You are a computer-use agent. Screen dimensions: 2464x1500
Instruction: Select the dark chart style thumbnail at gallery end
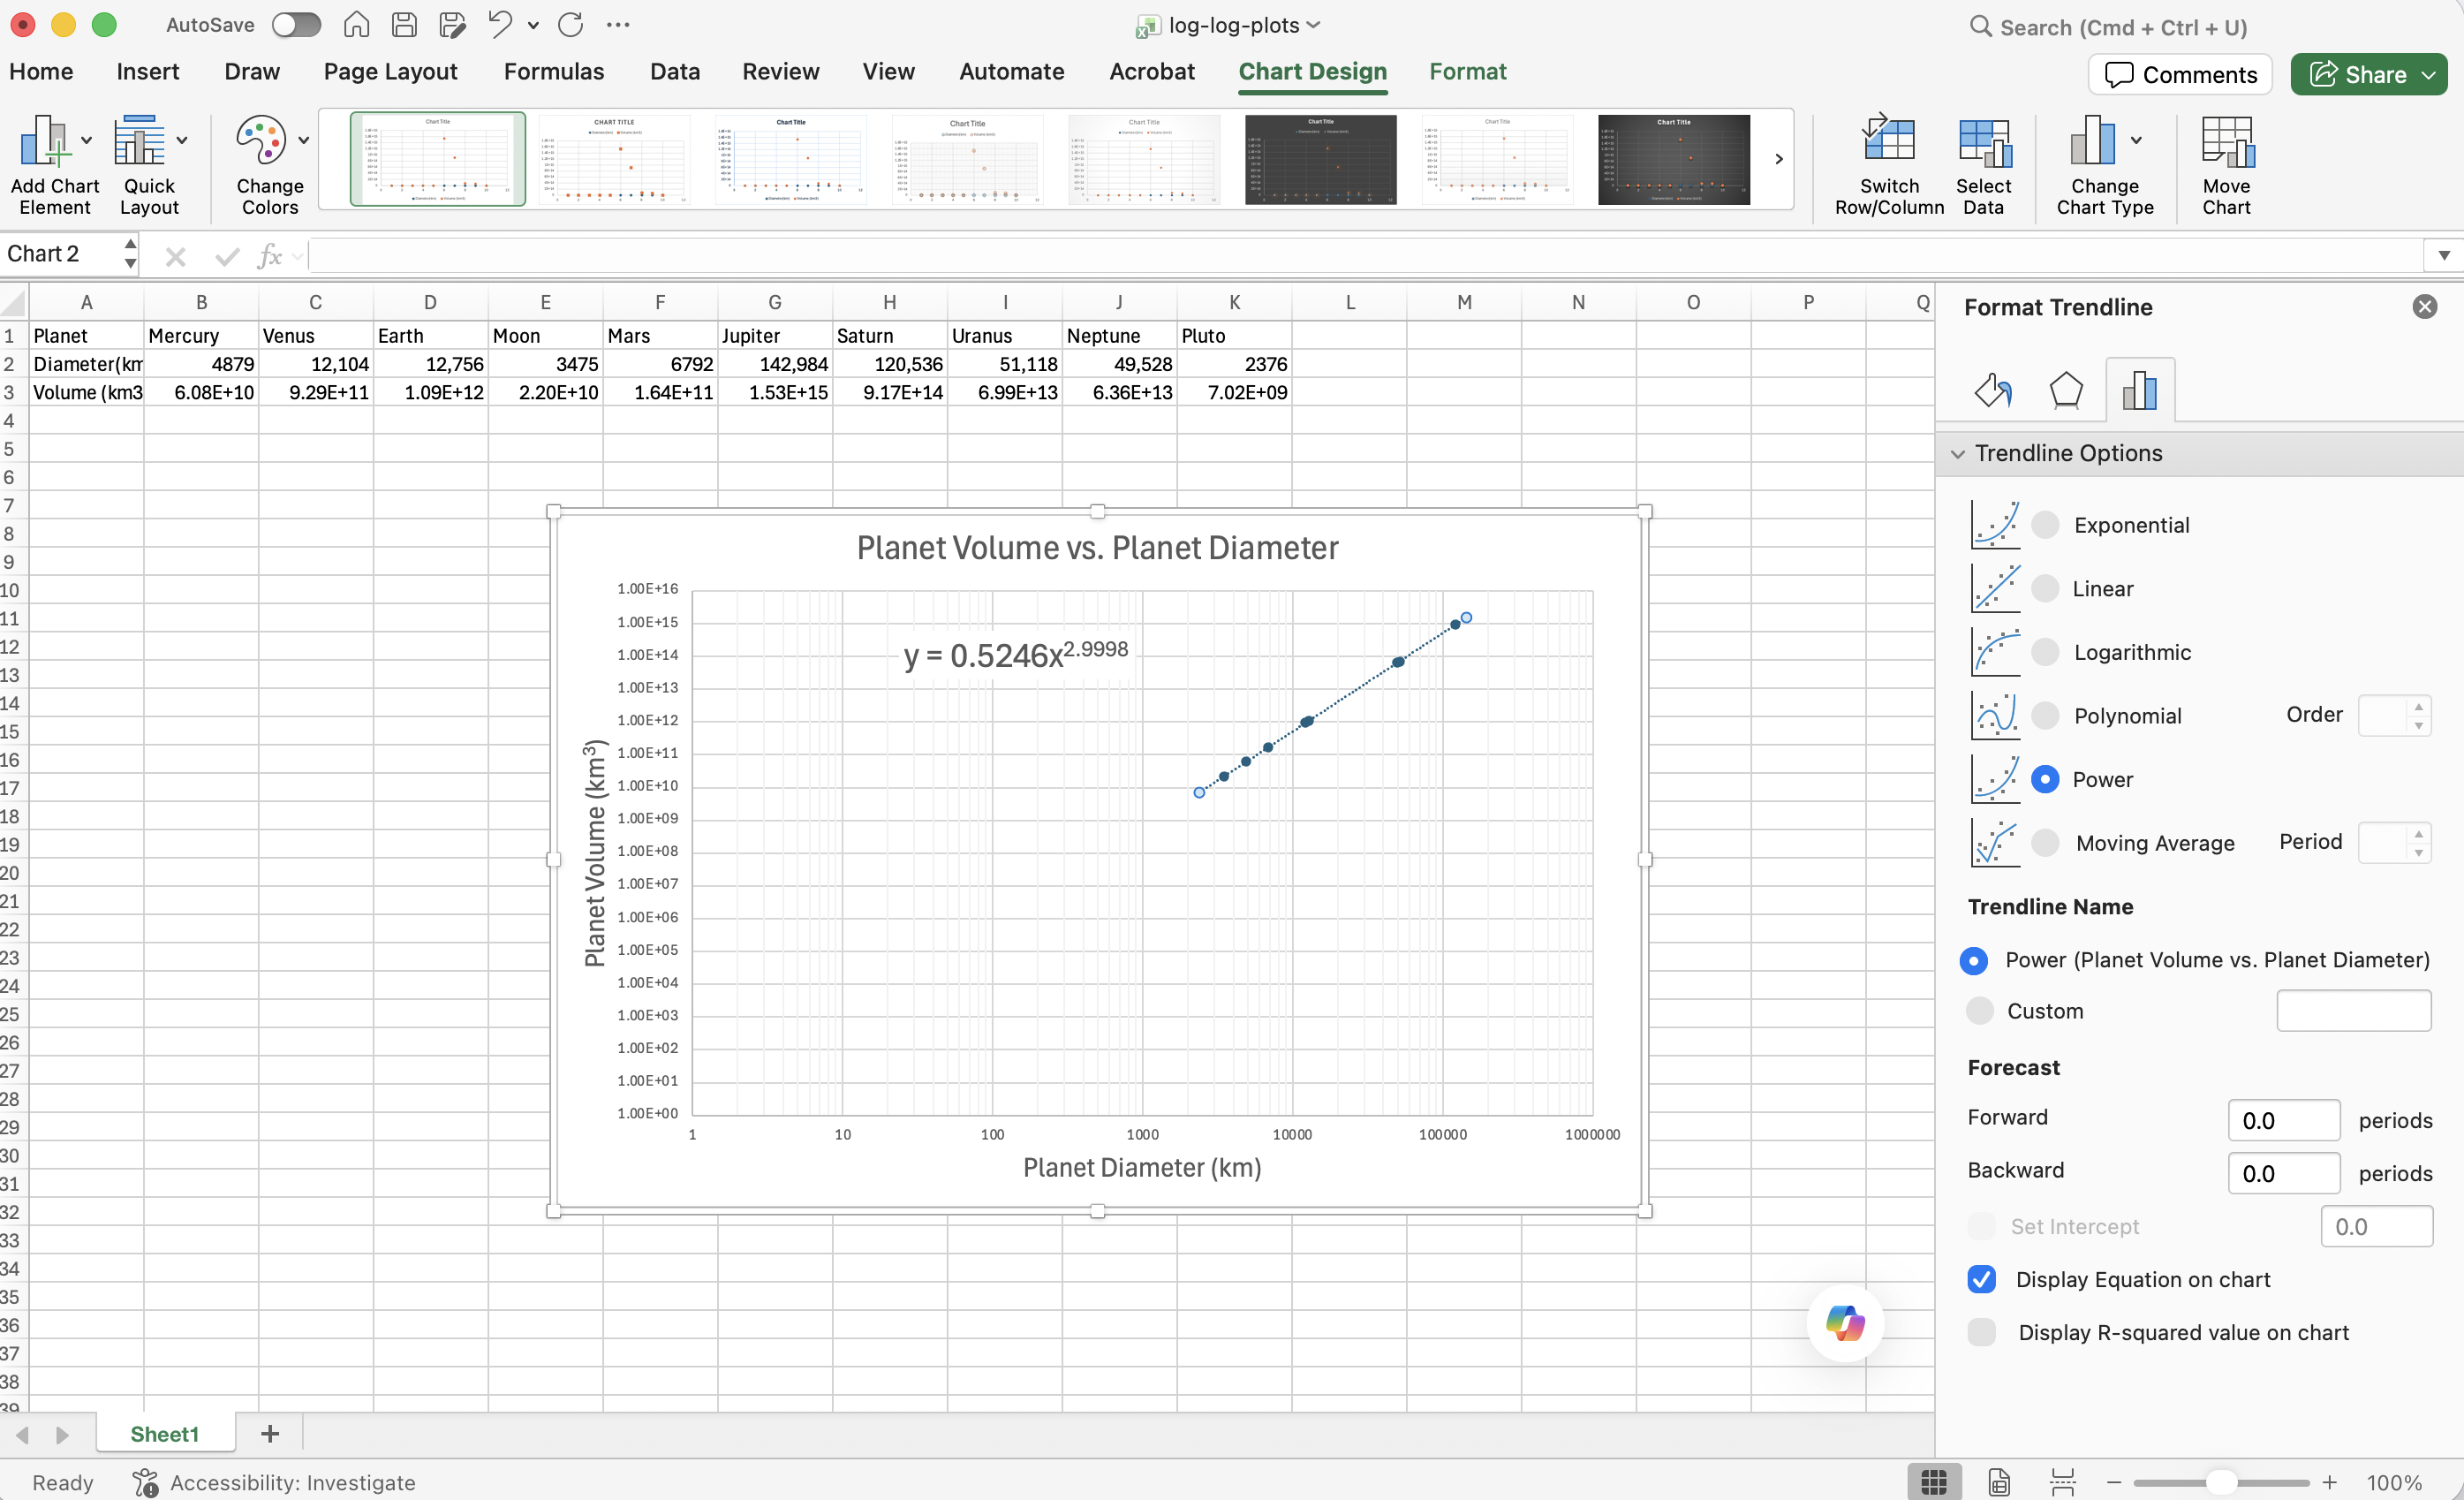[x=1673, y=159]
